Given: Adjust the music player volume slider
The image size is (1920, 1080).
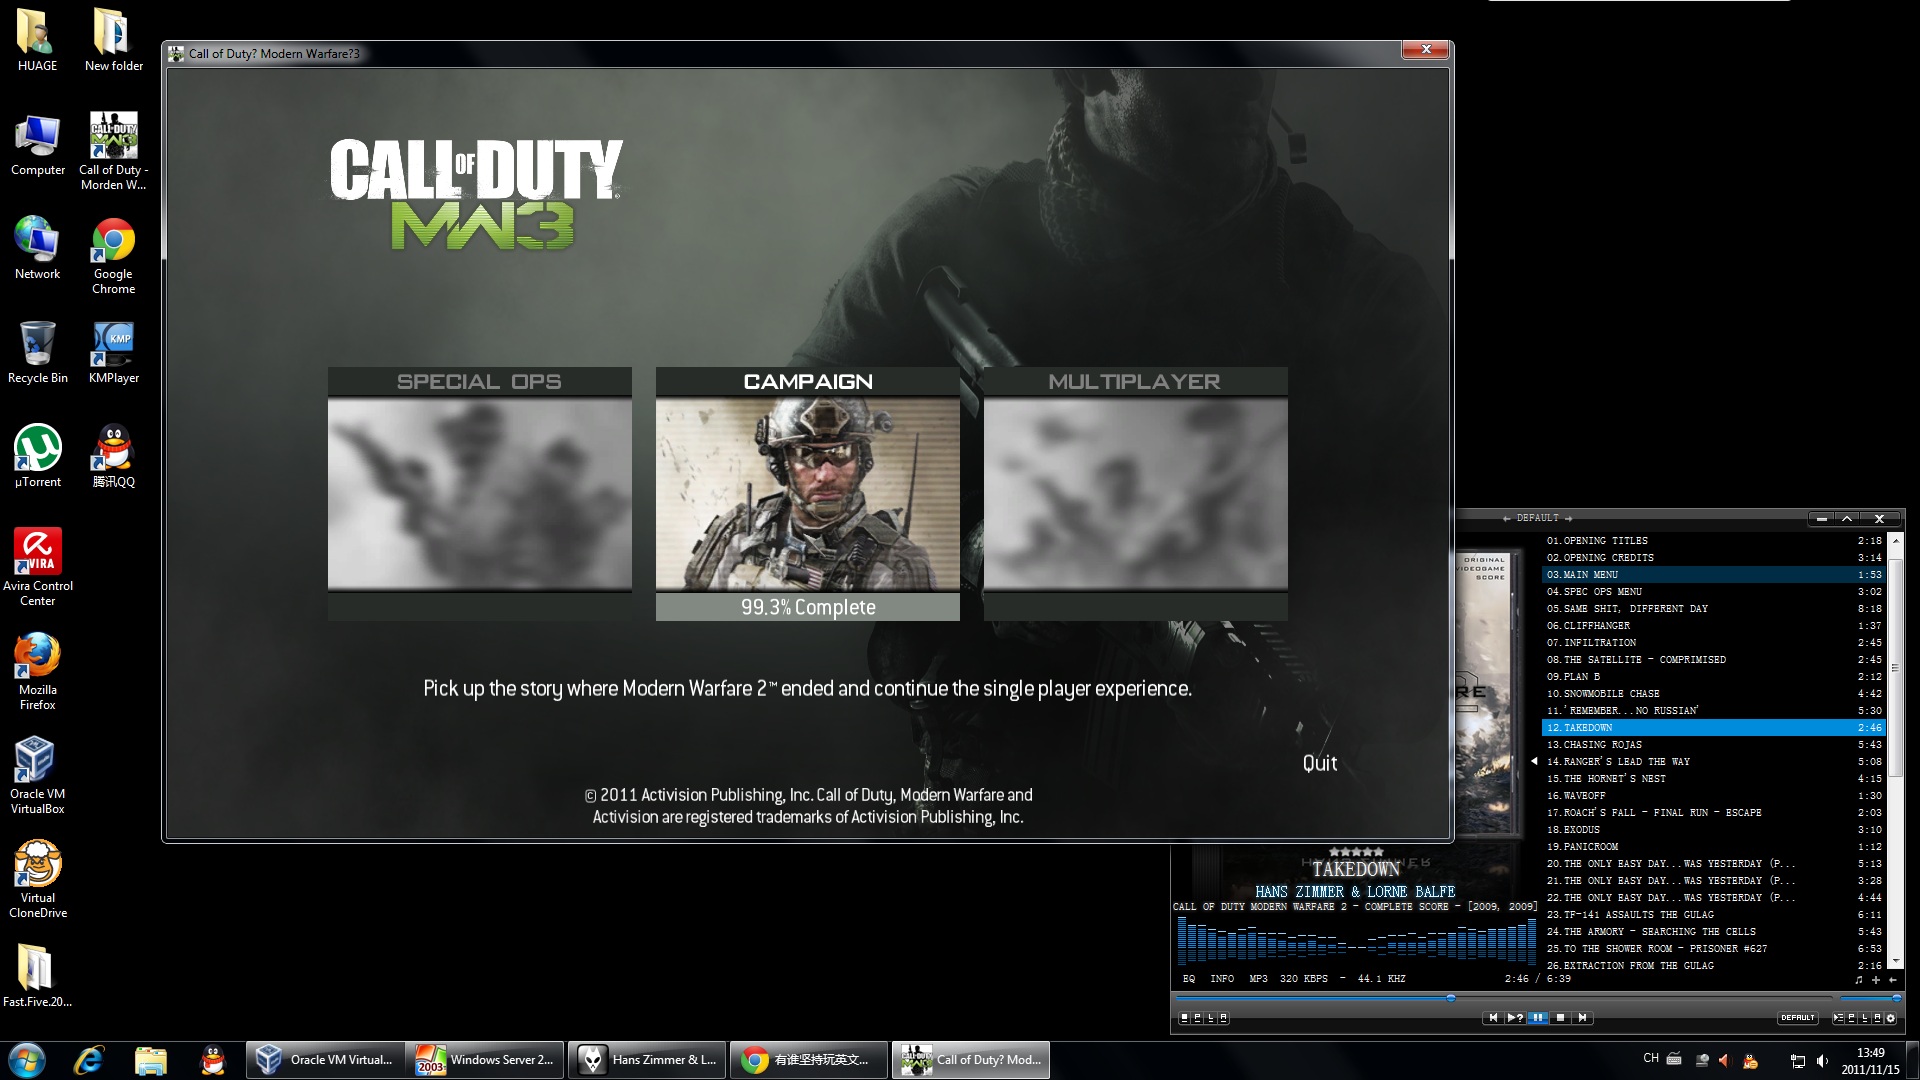Looking at the screenshot, I should click(x=1869, y=998).
